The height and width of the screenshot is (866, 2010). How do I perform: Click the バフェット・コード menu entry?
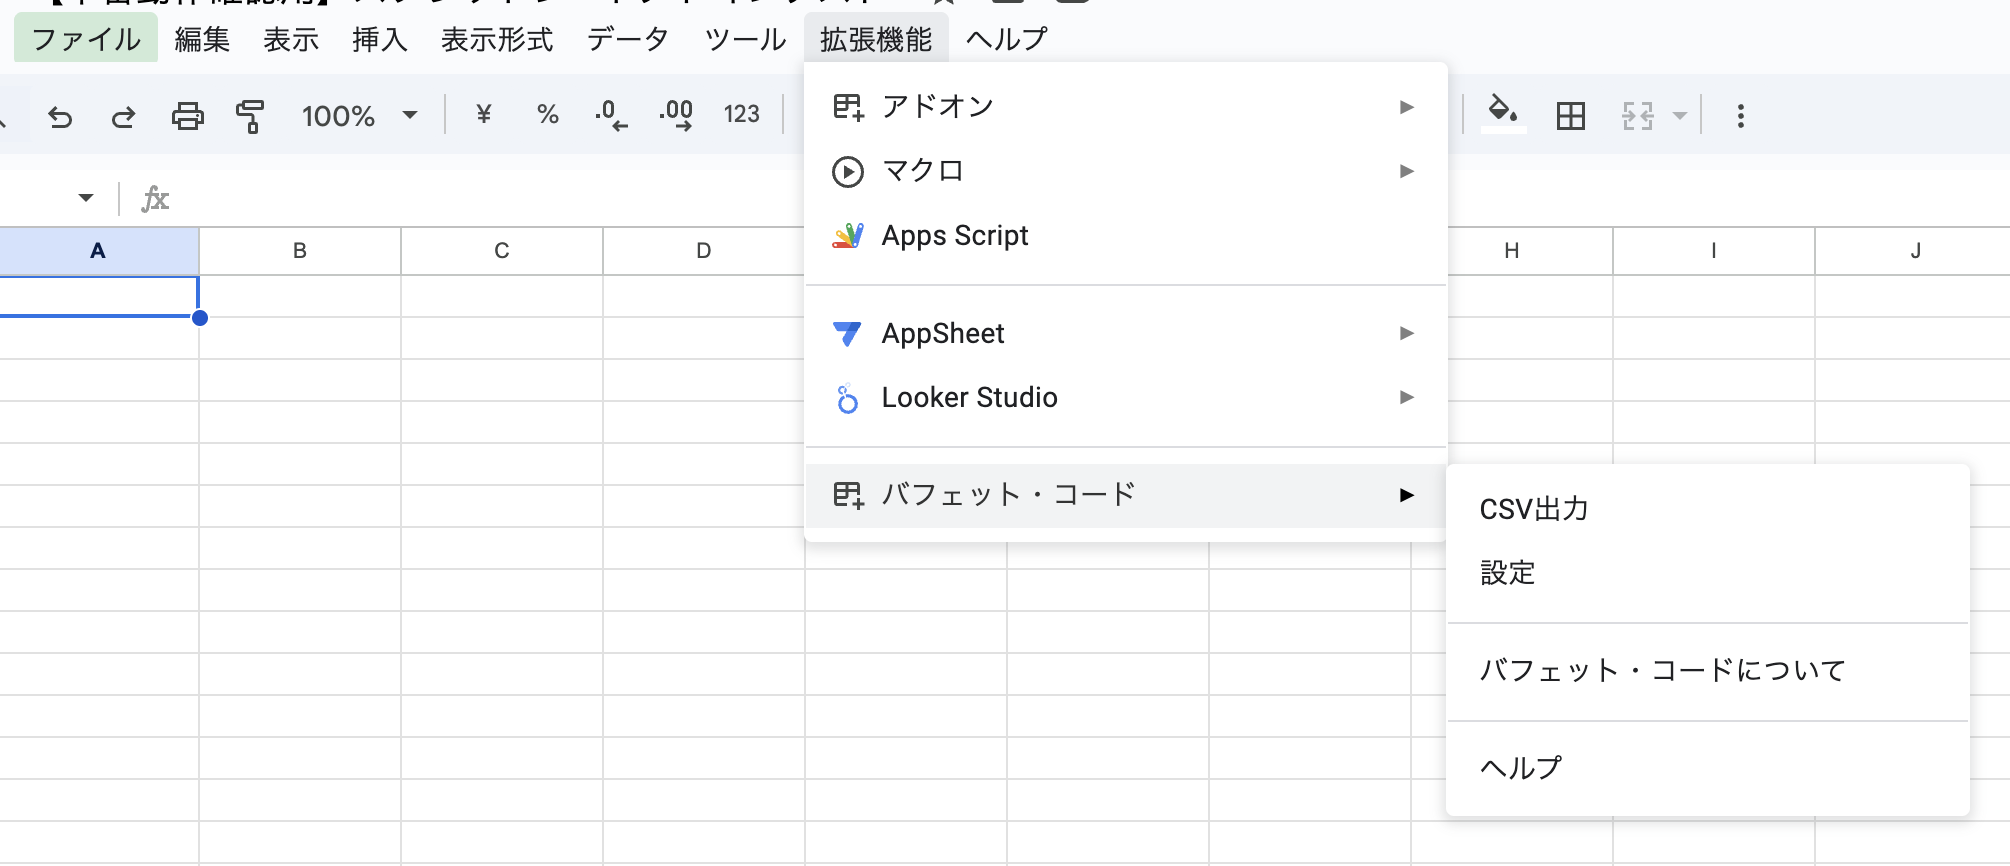coord(1126,495)
